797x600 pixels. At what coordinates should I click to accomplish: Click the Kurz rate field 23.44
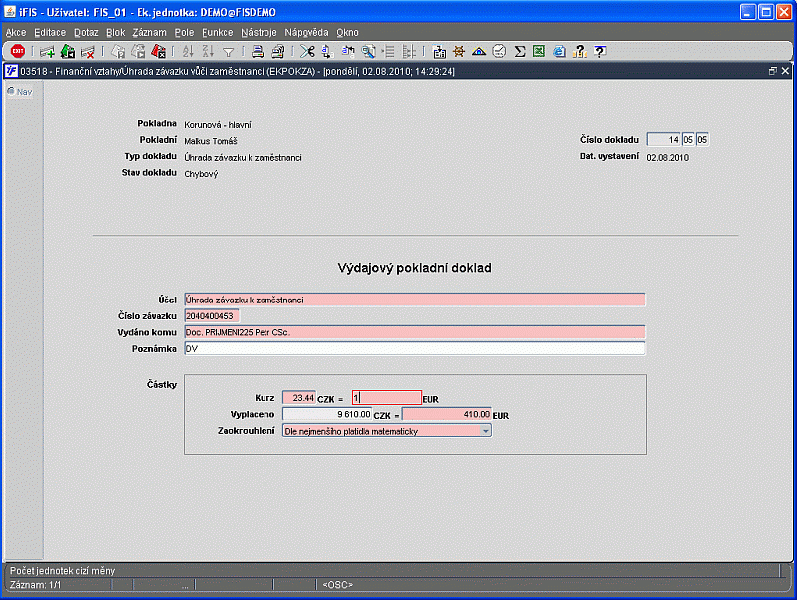299,398
